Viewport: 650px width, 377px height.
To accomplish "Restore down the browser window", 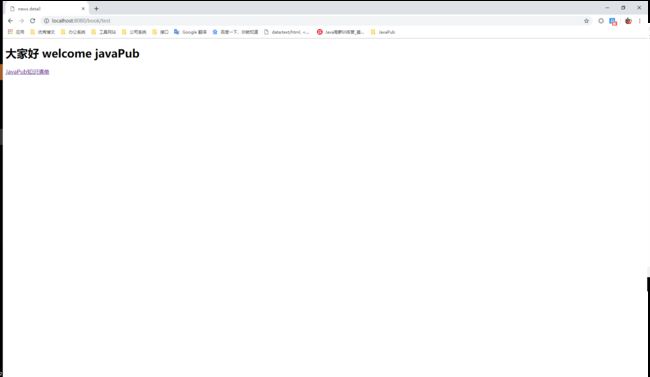I will 623,7.
